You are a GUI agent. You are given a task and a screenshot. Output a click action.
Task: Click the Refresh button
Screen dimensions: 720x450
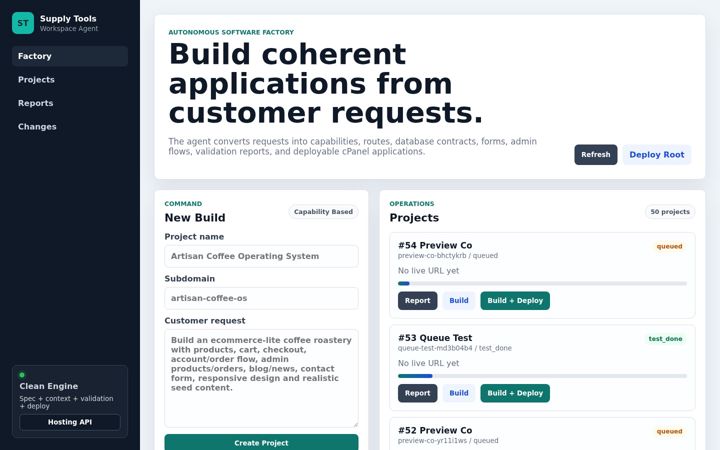tap(596, 155)
